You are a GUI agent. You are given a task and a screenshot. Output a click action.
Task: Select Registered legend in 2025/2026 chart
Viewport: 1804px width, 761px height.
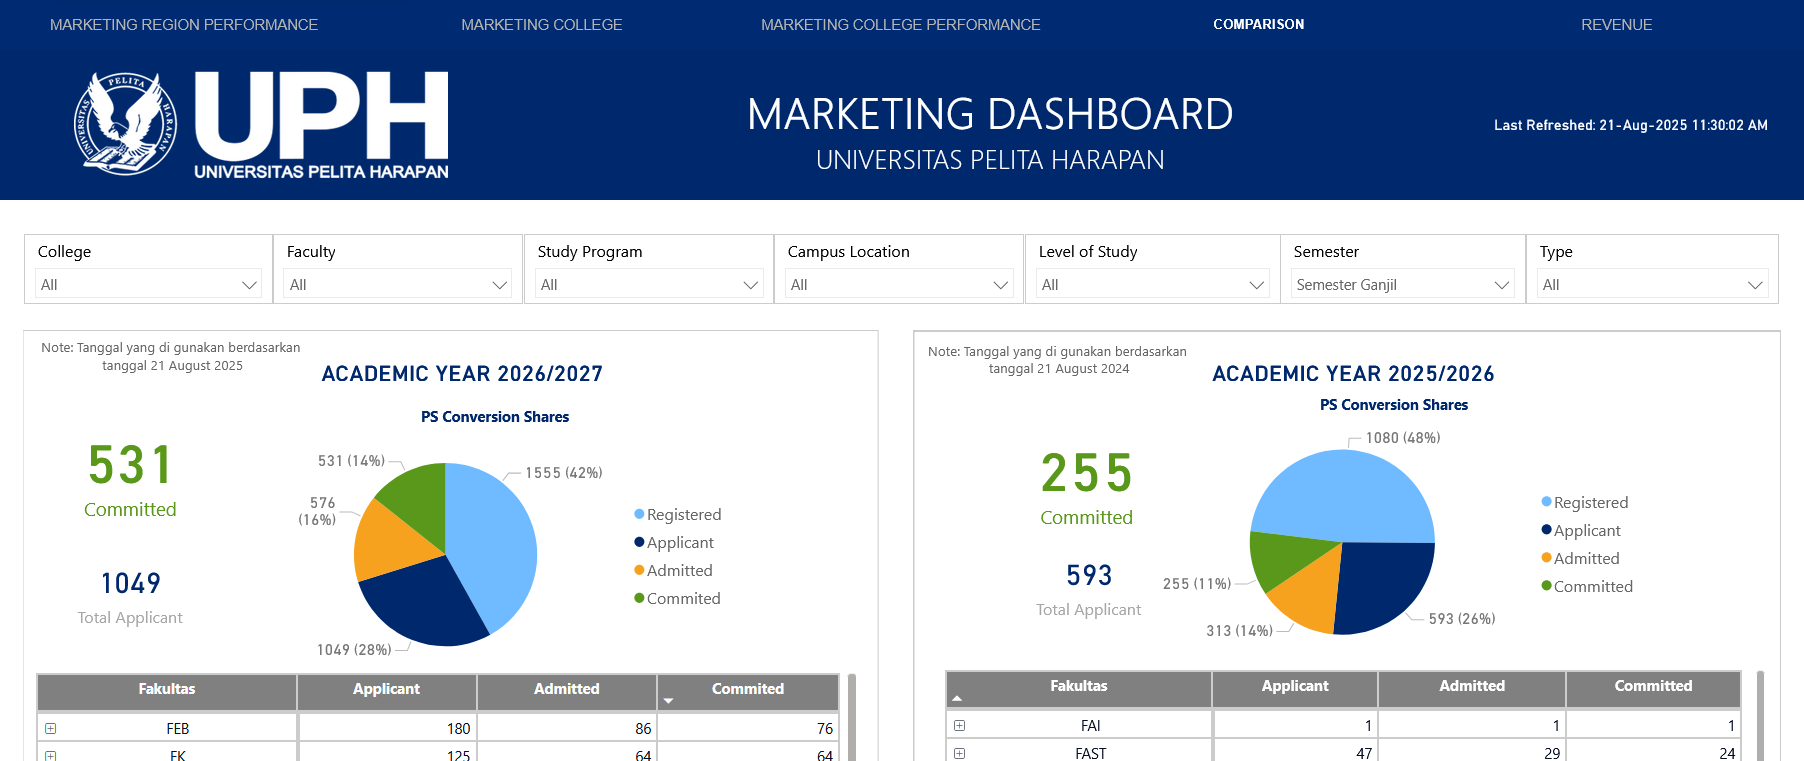(x=1584, y=502)
